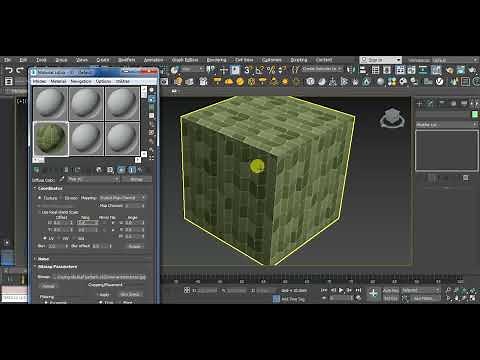
Task: Open Options menu in Material Editor
Action: 103,81
